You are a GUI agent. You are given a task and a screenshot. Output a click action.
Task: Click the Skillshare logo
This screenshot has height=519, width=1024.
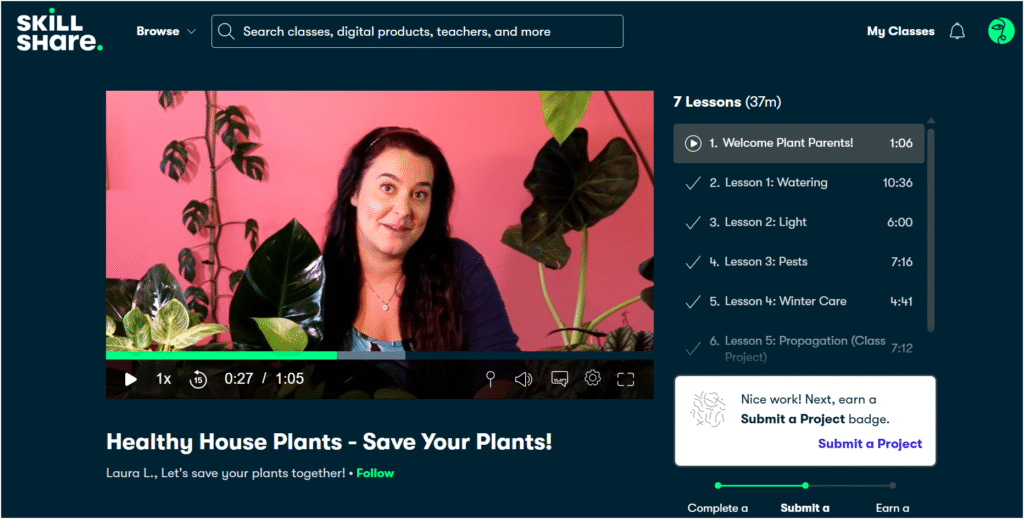pyautogui.click(x=59, y=32)
